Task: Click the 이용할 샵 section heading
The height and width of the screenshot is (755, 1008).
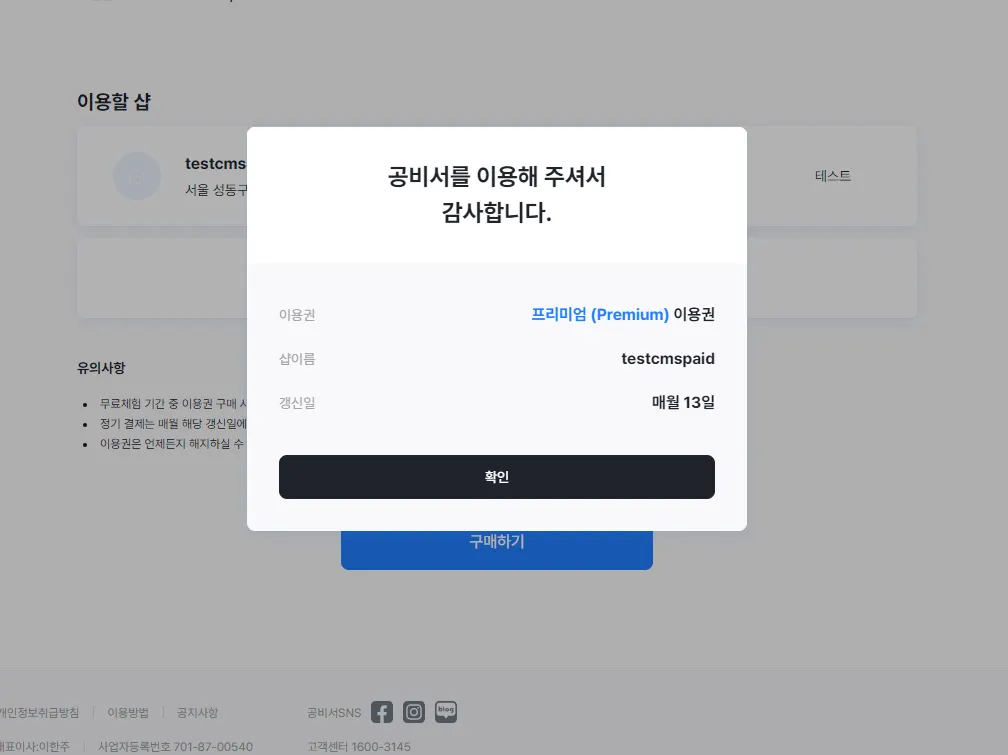Action: [114, 102]
